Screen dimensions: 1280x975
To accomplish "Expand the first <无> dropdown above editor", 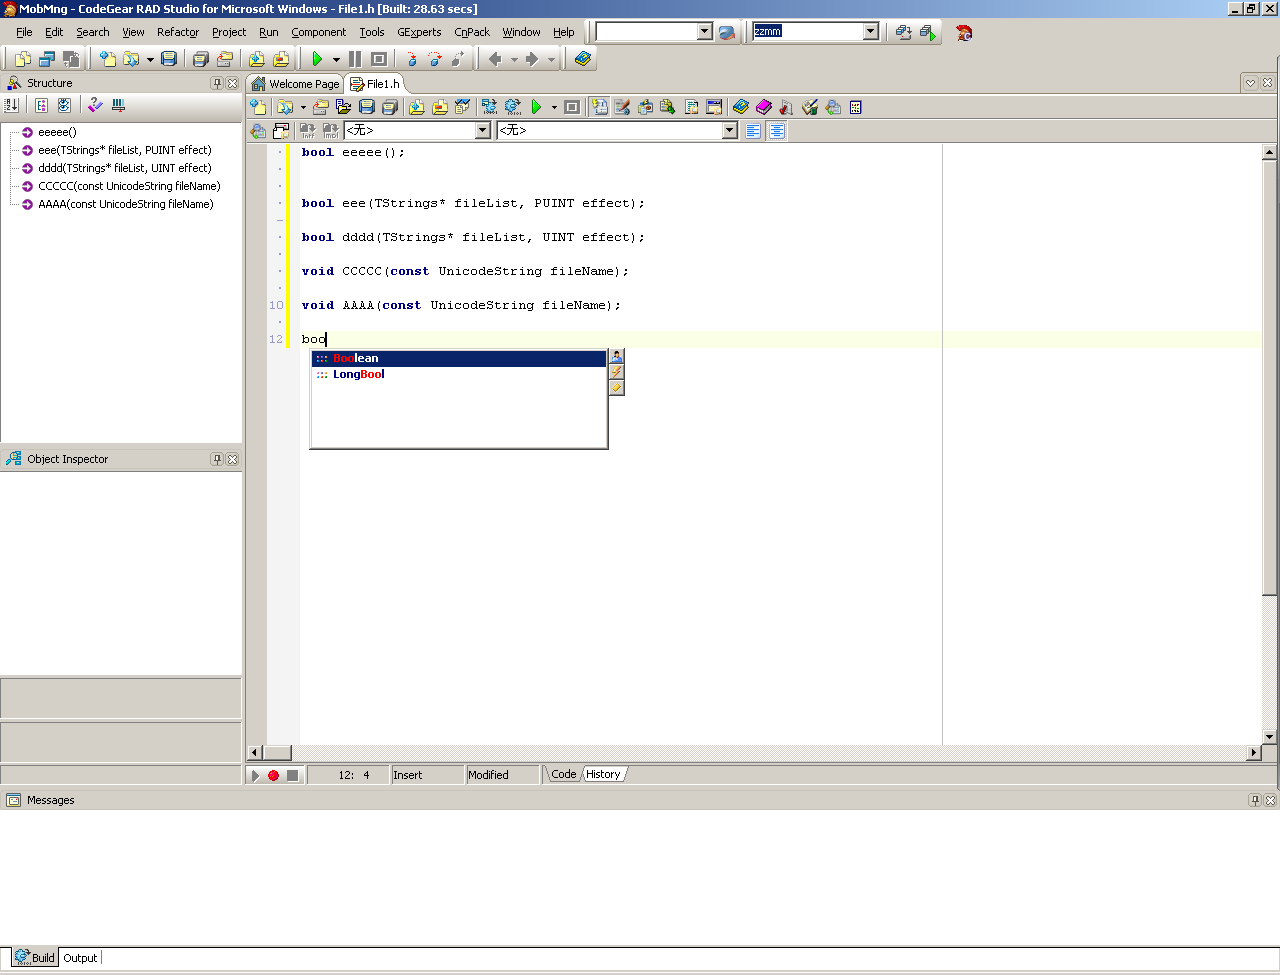I will [x=483, y=131].
